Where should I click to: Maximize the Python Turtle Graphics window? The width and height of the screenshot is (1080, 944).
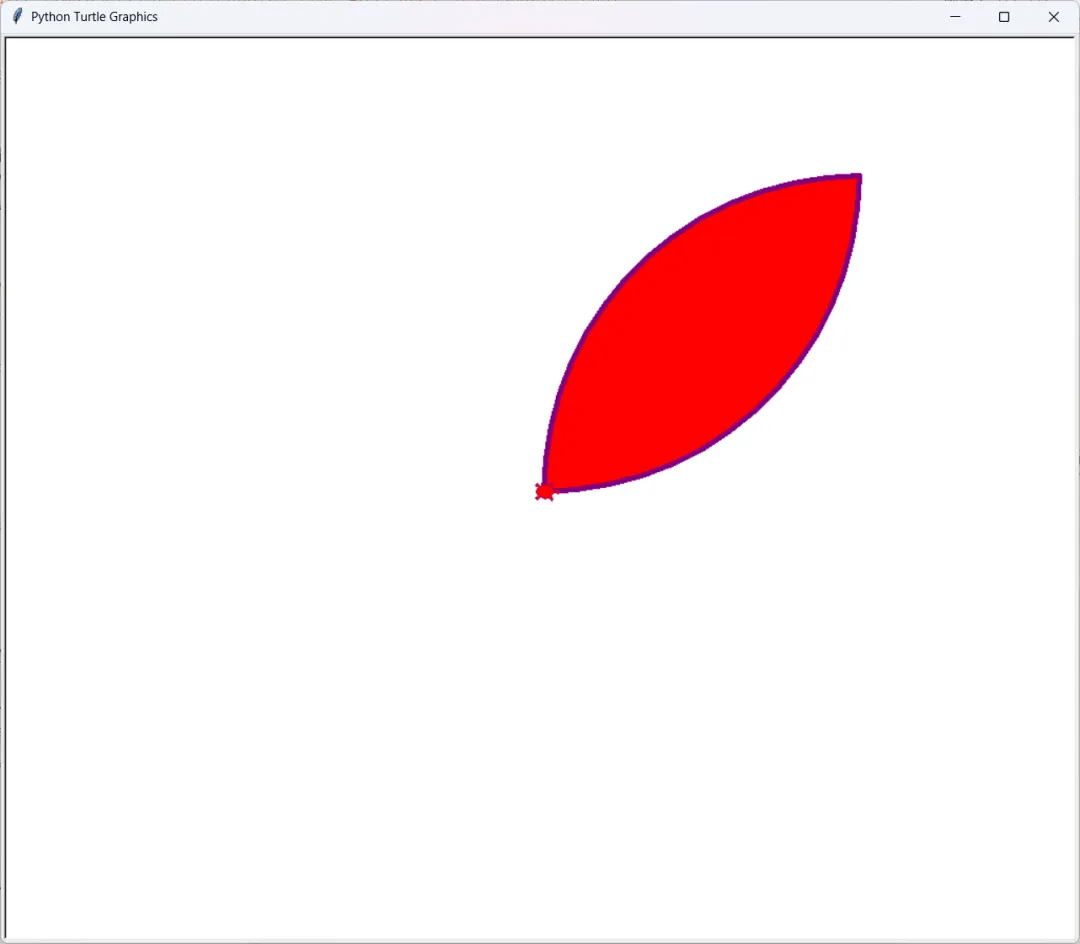pos(1004,17)
